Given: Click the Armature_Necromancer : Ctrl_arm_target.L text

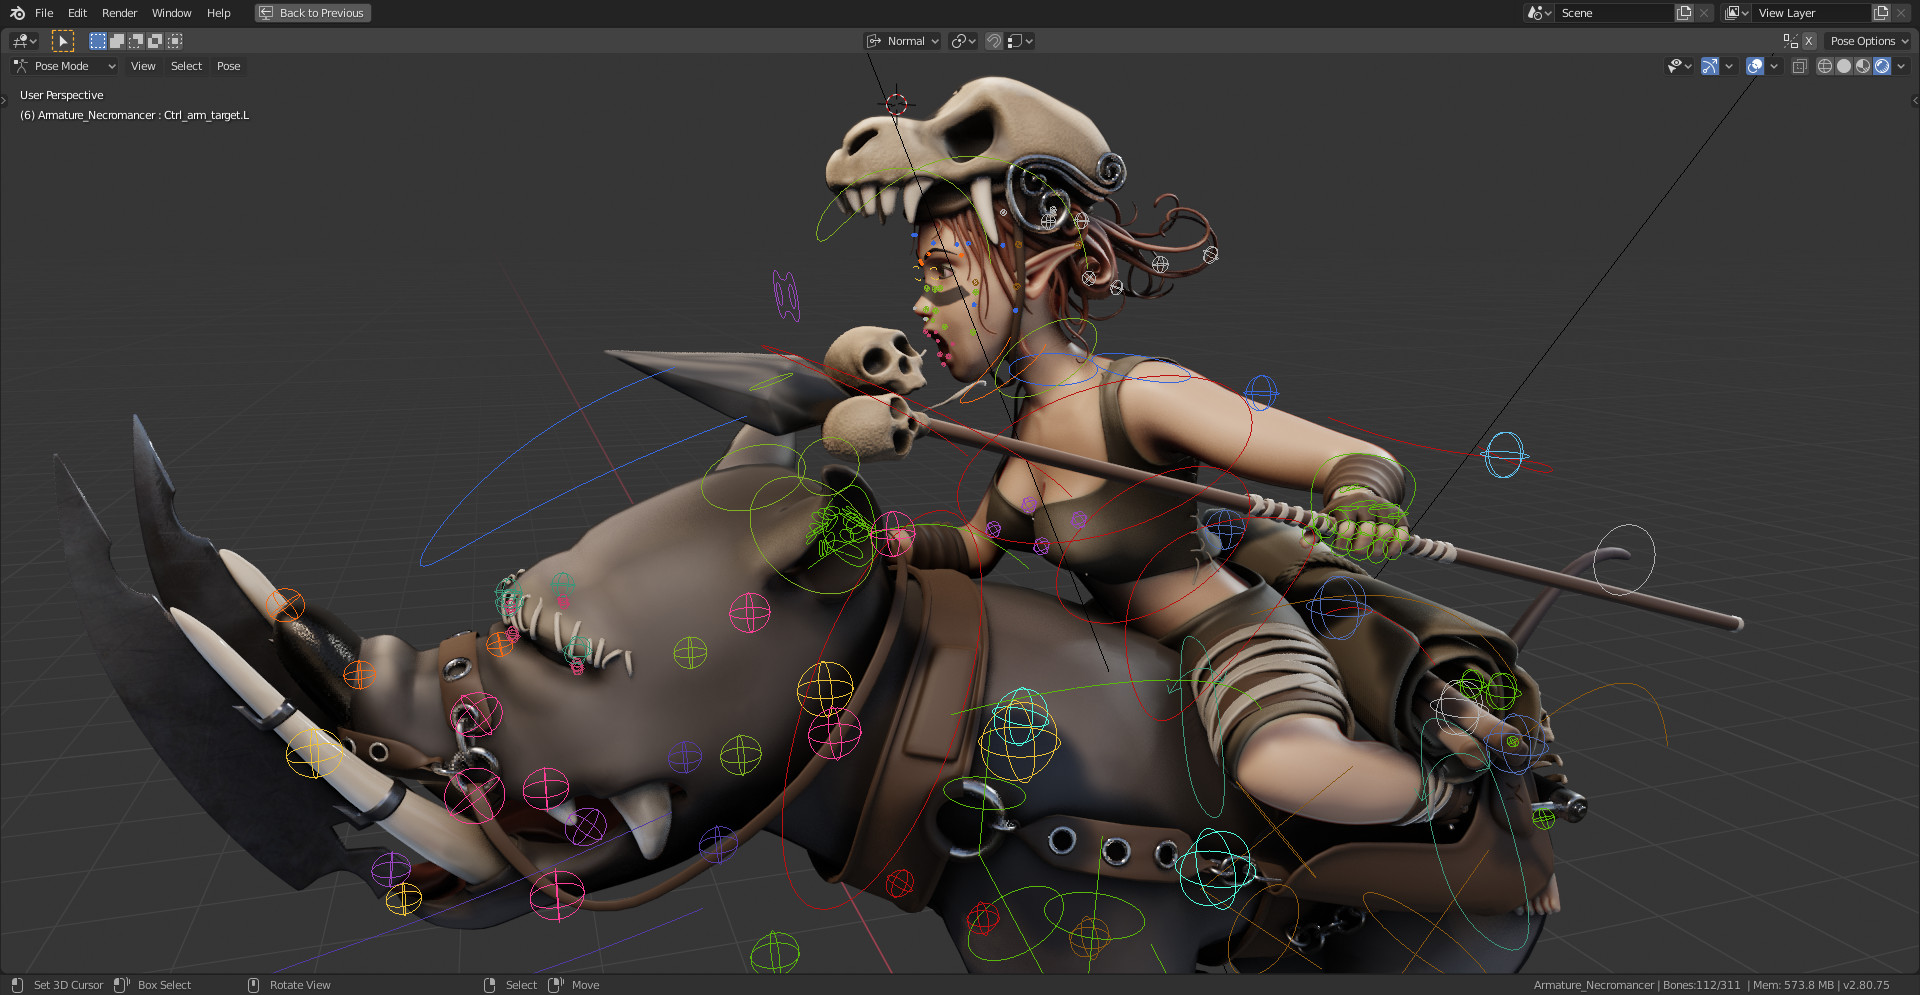Looking at the screenshot, I should [x=143, y=115].
